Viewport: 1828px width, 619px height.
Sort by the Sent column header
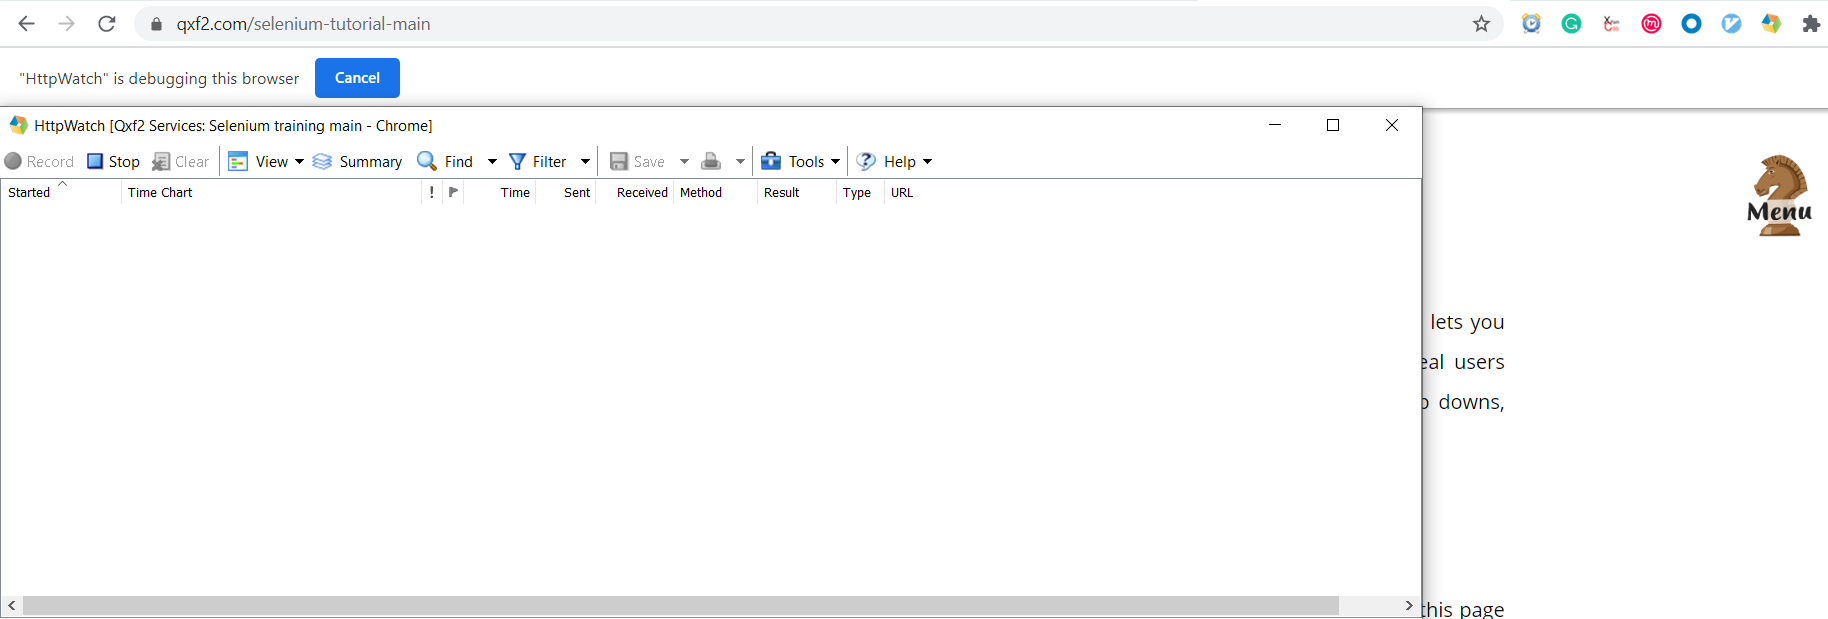pos(566,192)
